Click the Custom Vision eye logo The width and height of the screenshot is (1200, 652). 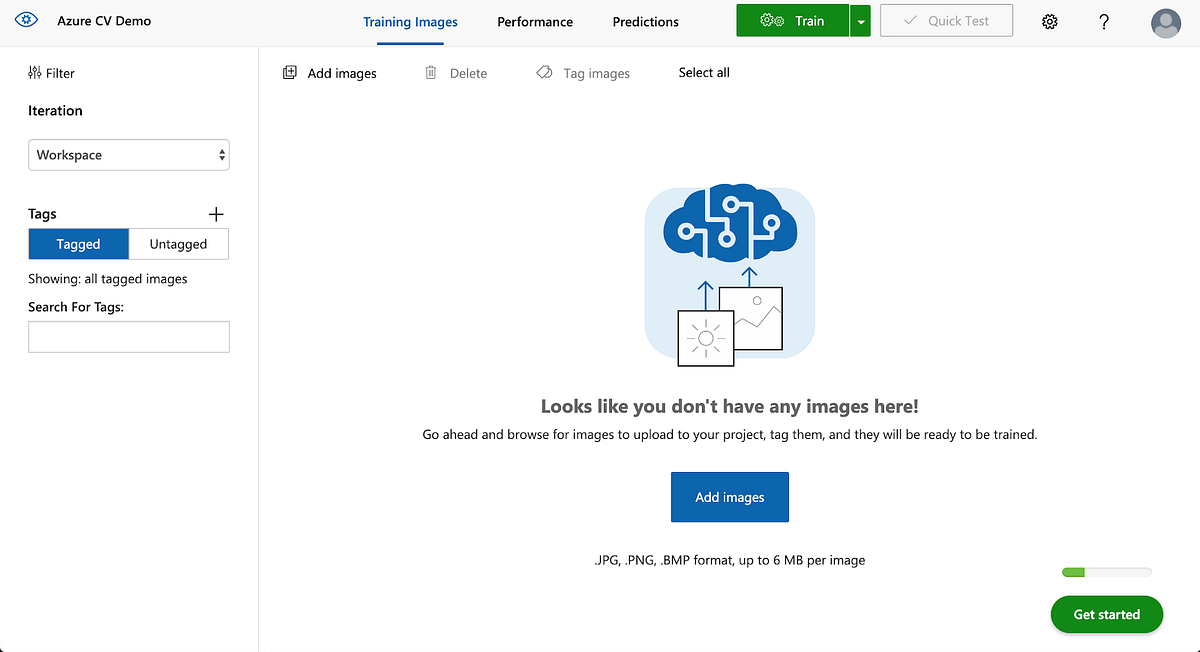(25, 20)
